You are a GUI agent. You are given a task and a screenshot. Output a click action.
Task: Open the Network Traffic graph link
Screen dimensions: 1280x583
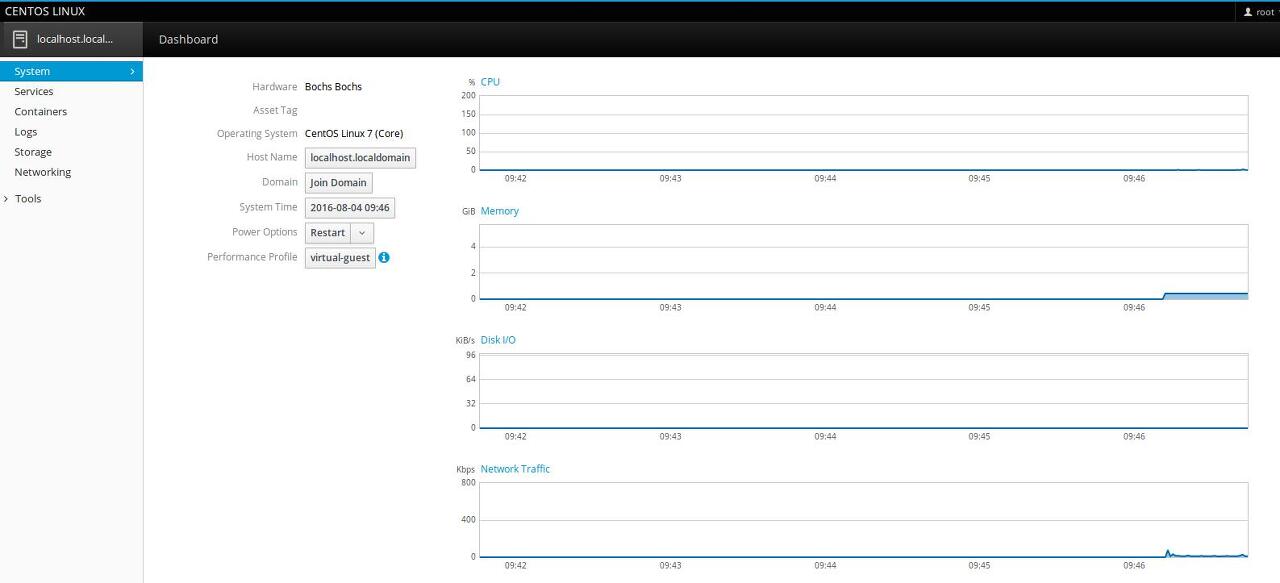pyautogui.click(x=515, y=469)
